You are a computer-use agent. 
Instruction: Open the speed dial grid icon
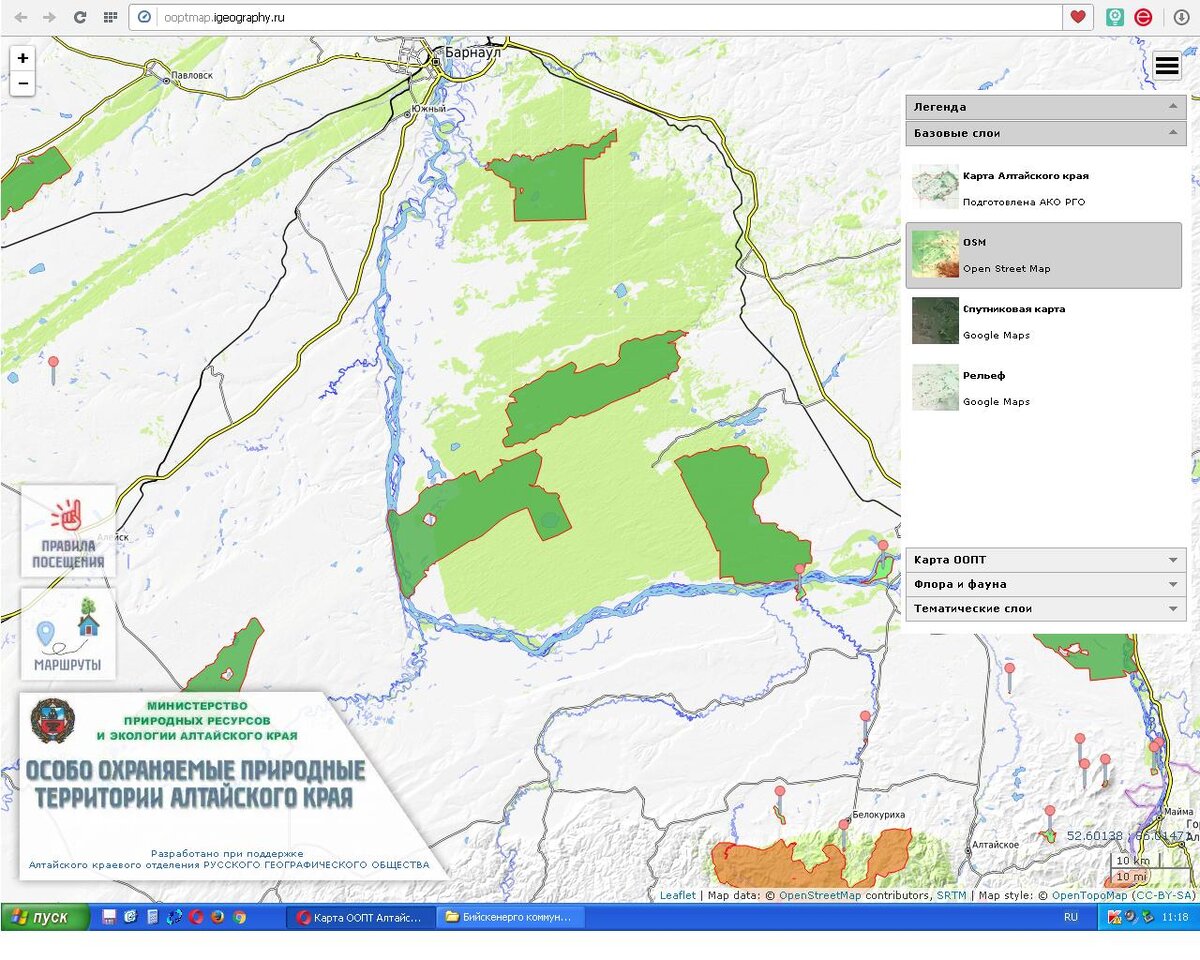(110, 17)
